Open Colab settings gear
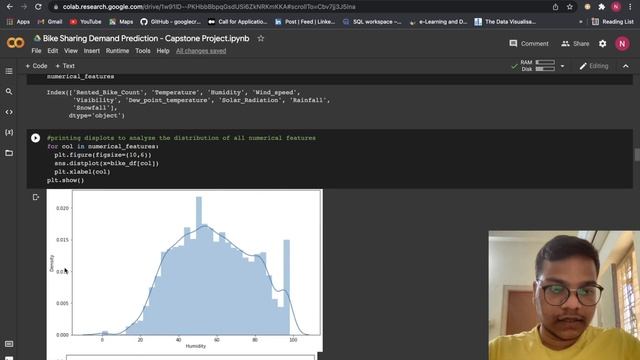The height and width of the screenshot is (360, 640). [602, 44]
